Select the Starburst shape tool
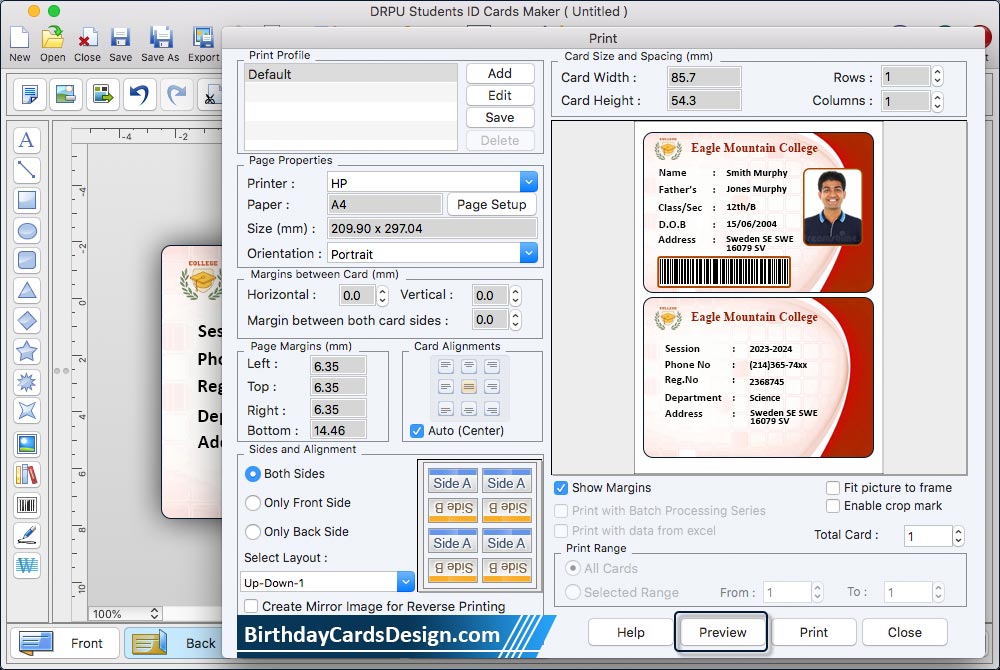The width and height of the screenshot is (1000, 670). tap(27, 382)
